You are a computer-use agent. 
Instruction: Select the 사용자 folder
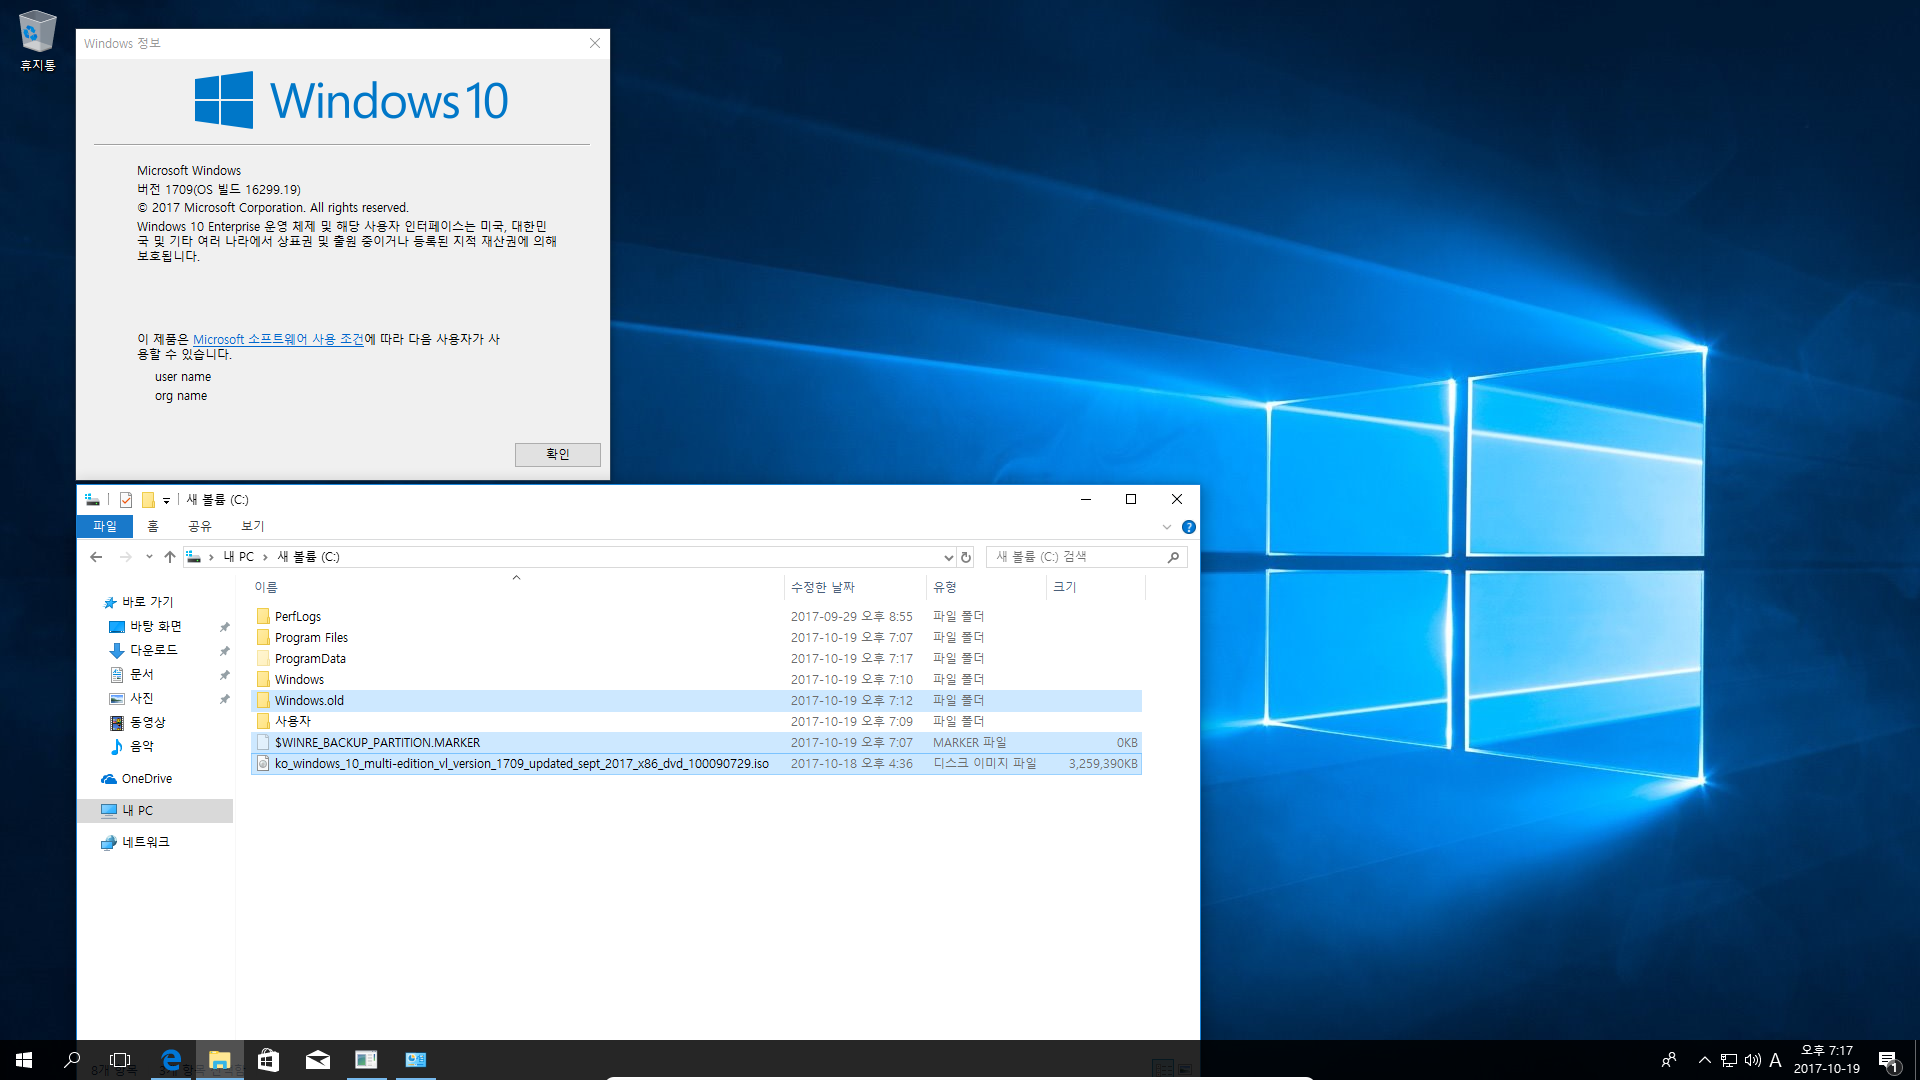pos(696,721)
